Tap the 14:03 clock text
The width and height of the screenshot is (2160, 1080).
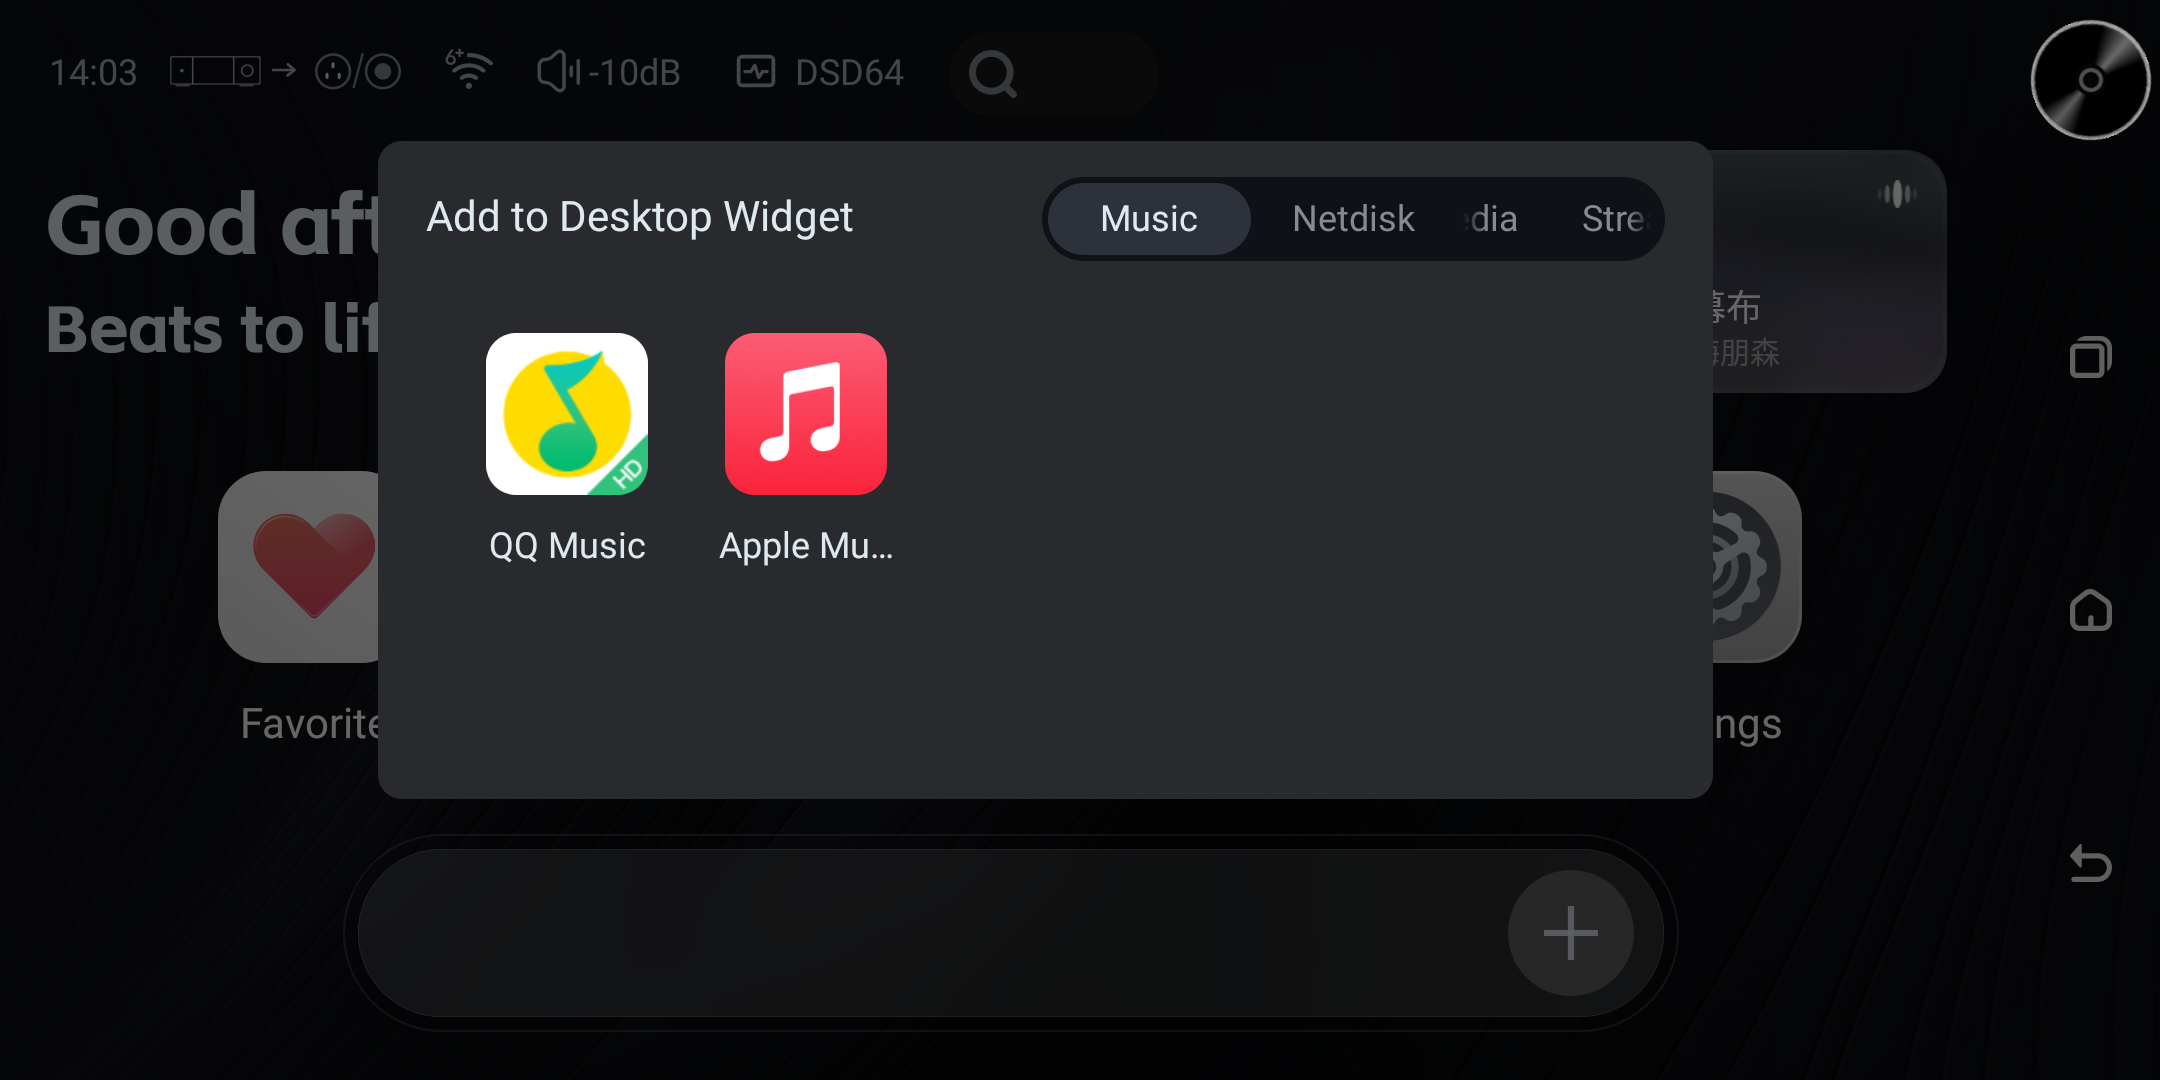coord(93,72)
